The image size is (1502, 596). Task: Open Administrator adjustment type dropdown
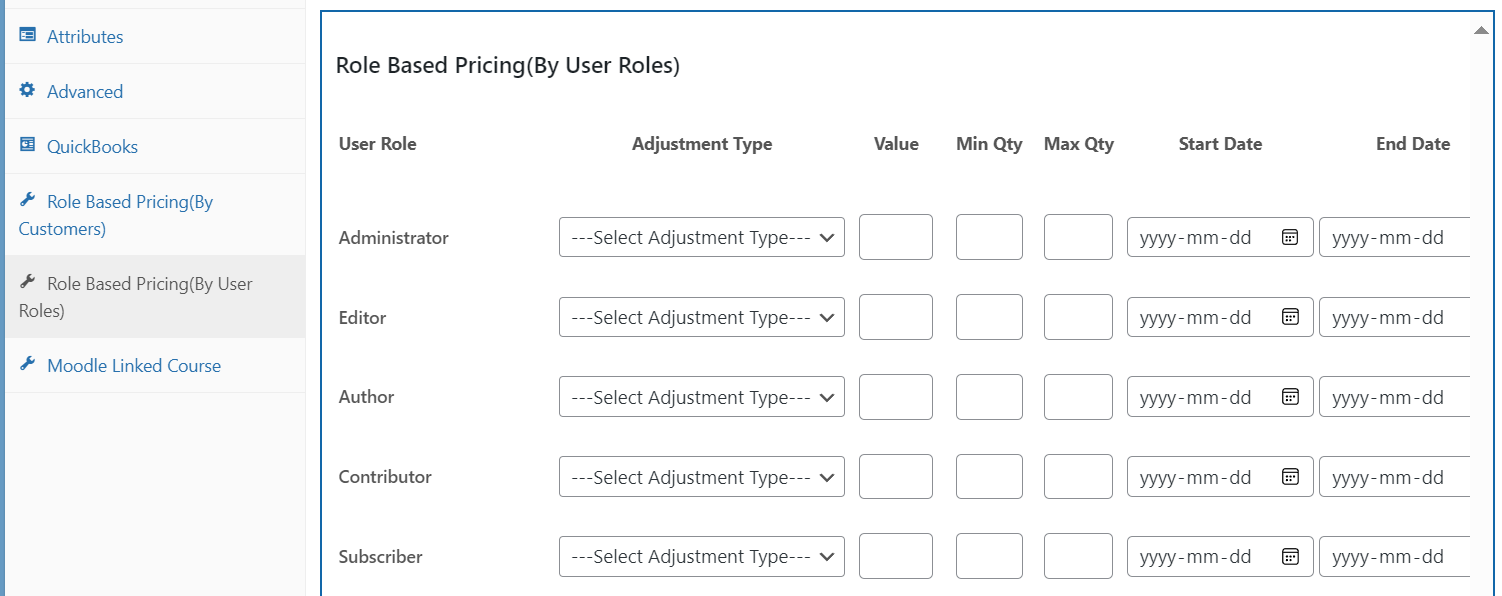[701, 237]
